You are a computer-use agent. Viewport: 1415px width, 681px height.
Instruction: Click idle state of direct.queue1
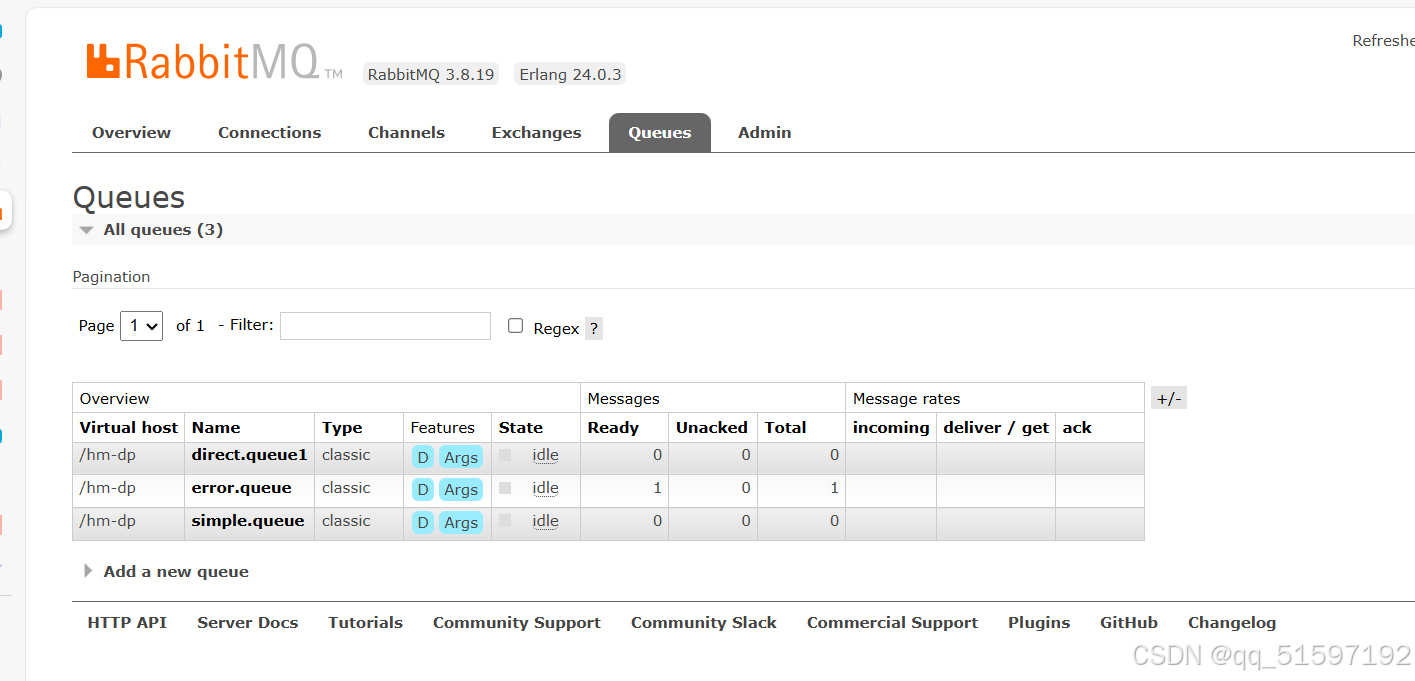point(545,455)
